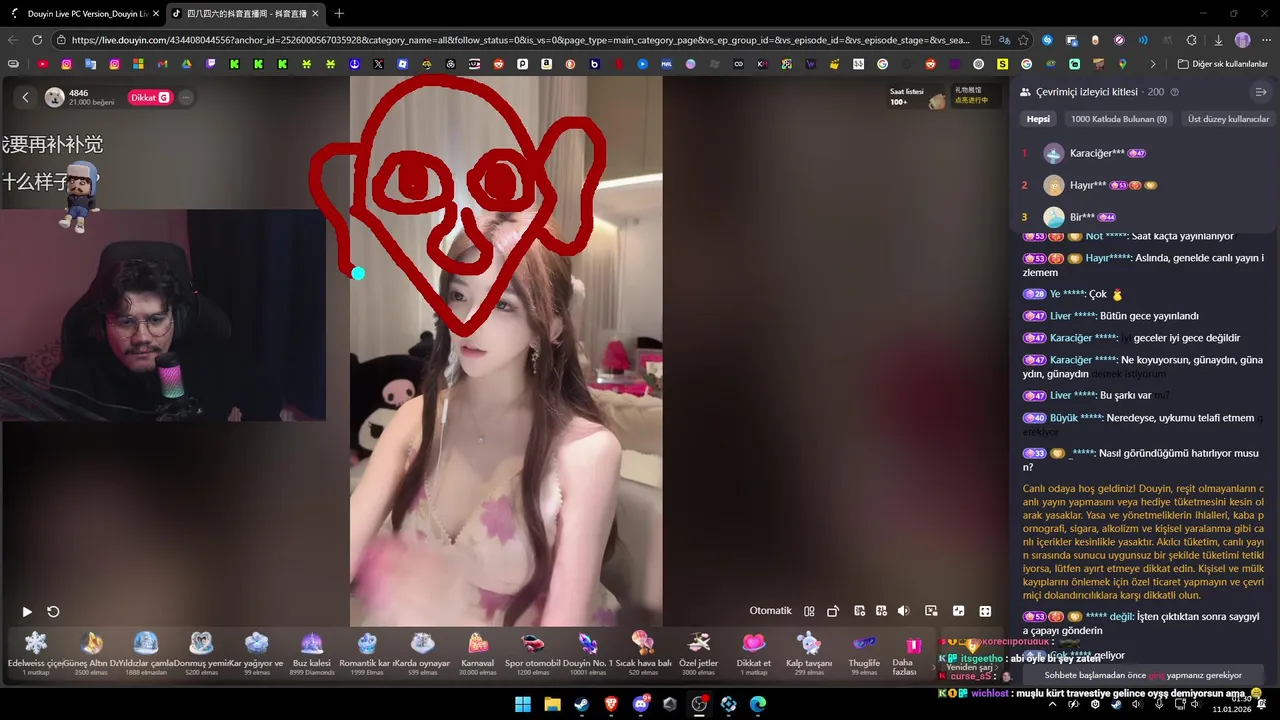Screen dimensions: 1280x720
Task: Open a new browser tab
Action: (339, 13)
